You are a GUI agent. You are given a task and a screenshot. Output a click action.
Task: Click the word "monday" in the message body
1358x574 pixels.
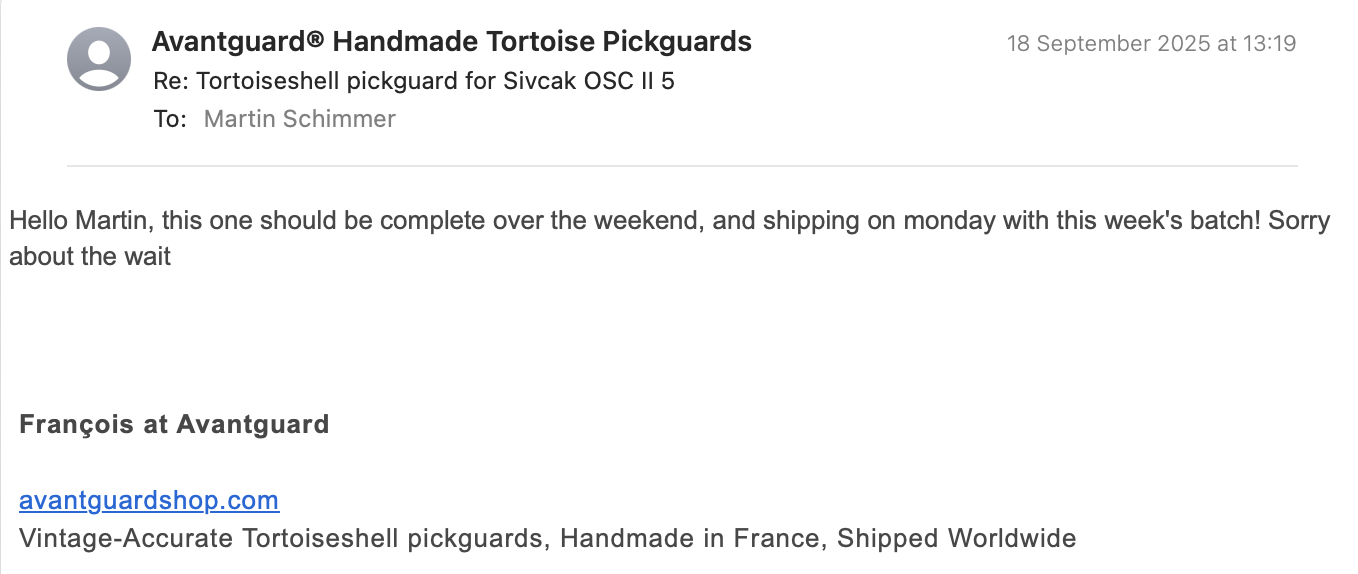click(x=896, y=220)
